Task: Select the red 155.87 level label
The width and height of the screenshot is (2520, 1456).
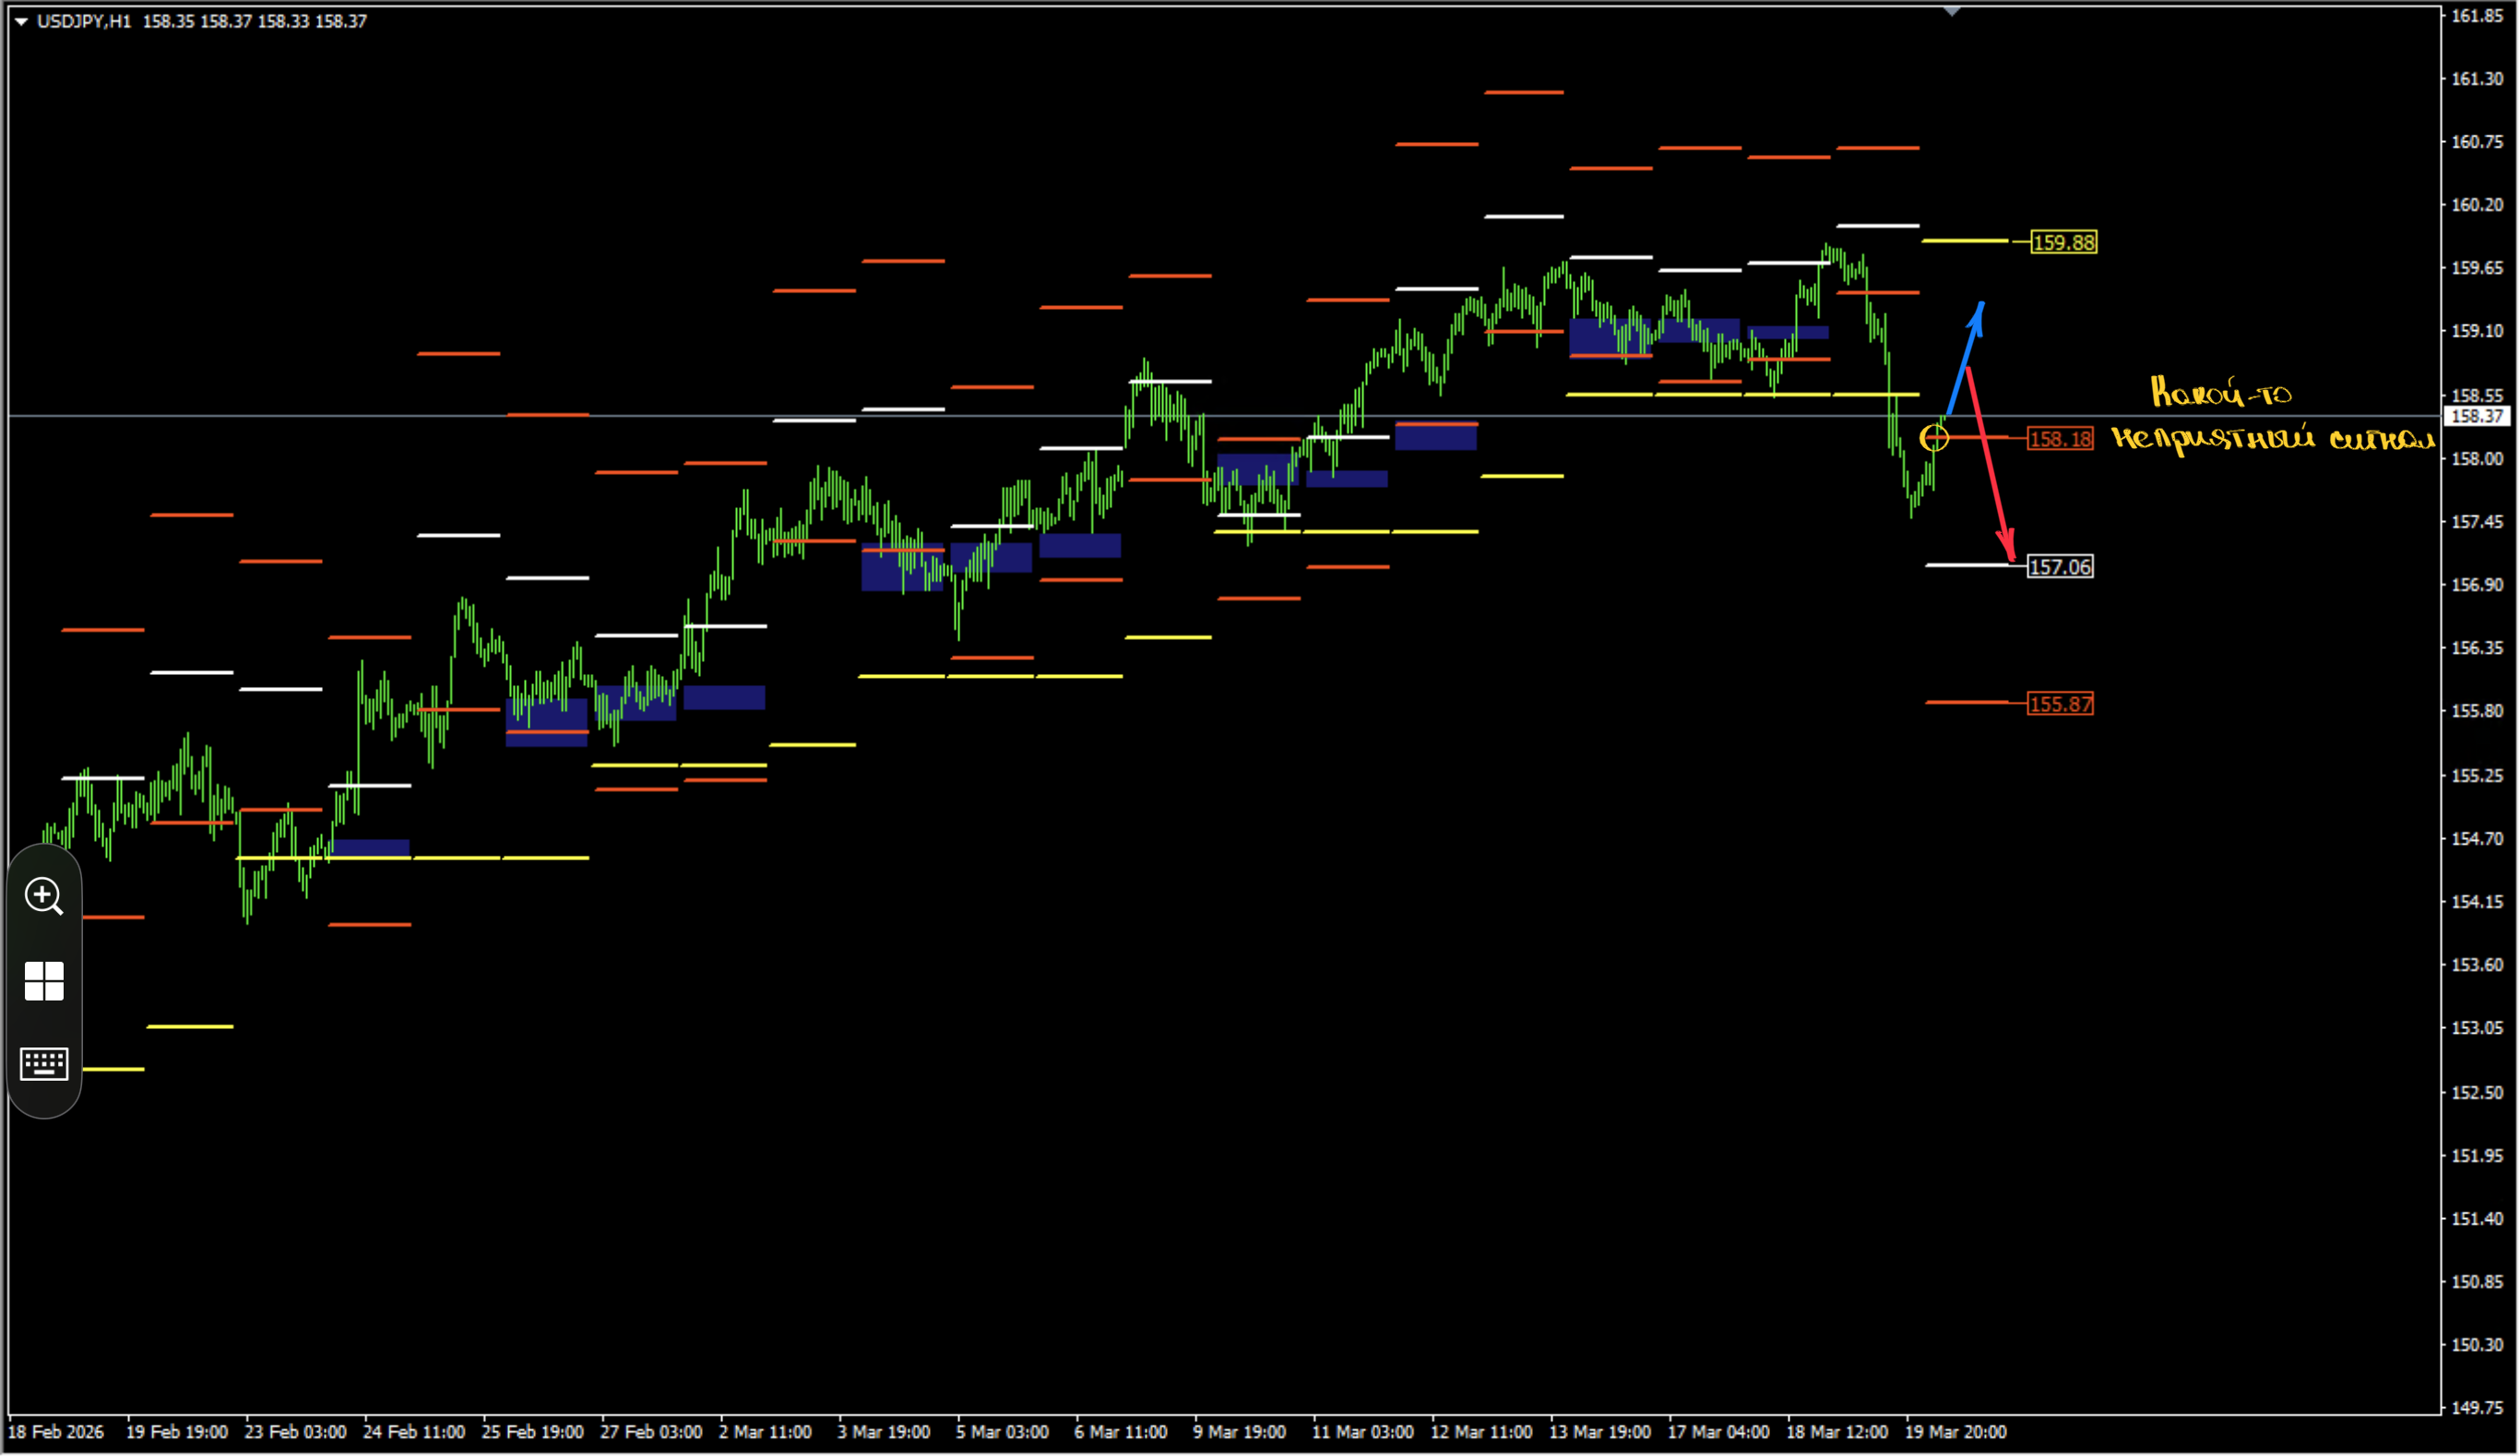Action: point(2061,704)
